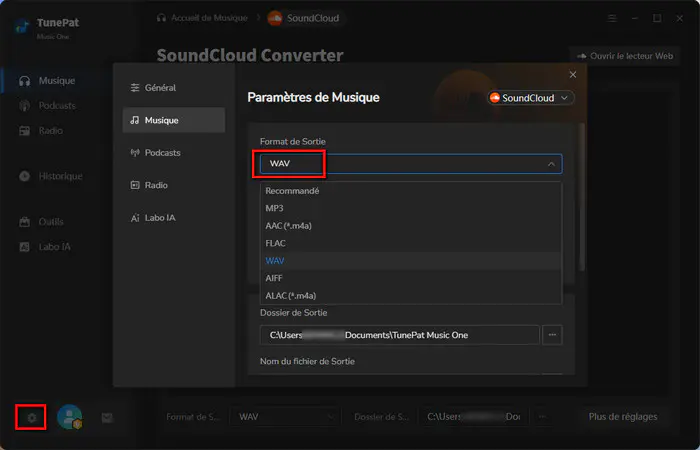Choose AAC (*.m4a) format option
This screenshot has width=700, height=450.
click(x=411, y=225)
